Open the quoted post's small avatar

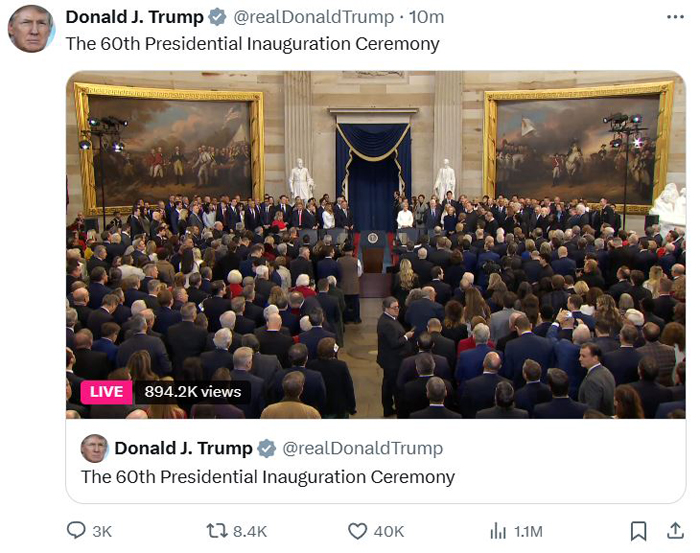(x=94, y=448)
